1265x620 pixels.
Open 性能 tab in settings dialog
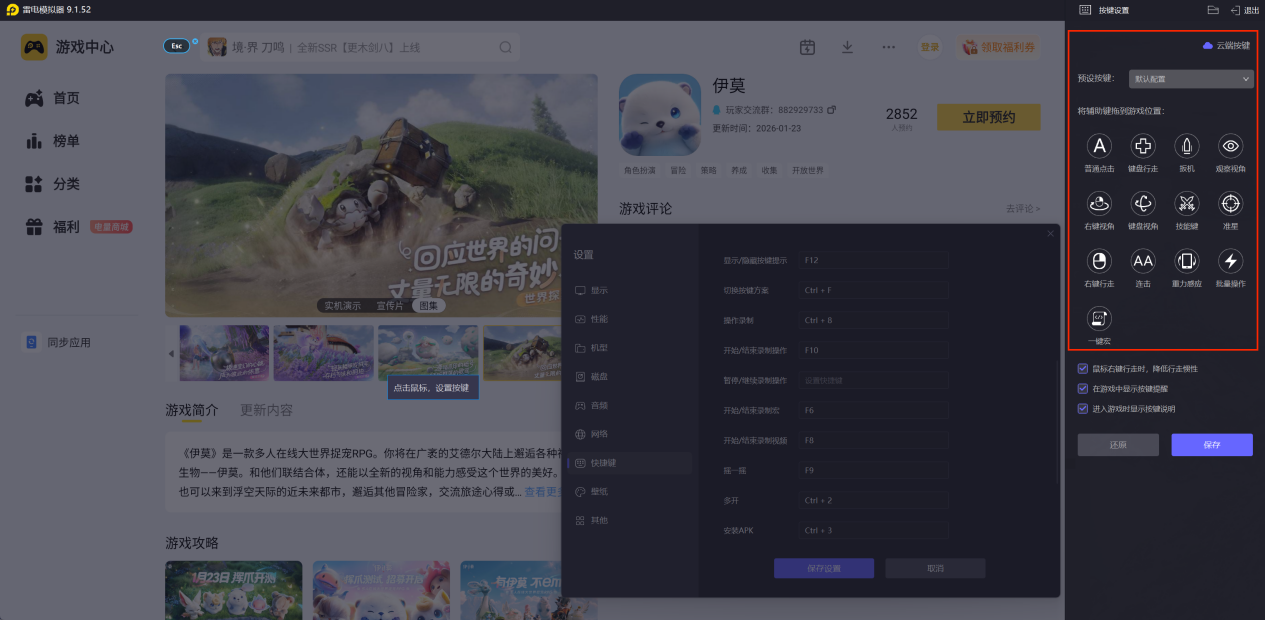point(629,319)
